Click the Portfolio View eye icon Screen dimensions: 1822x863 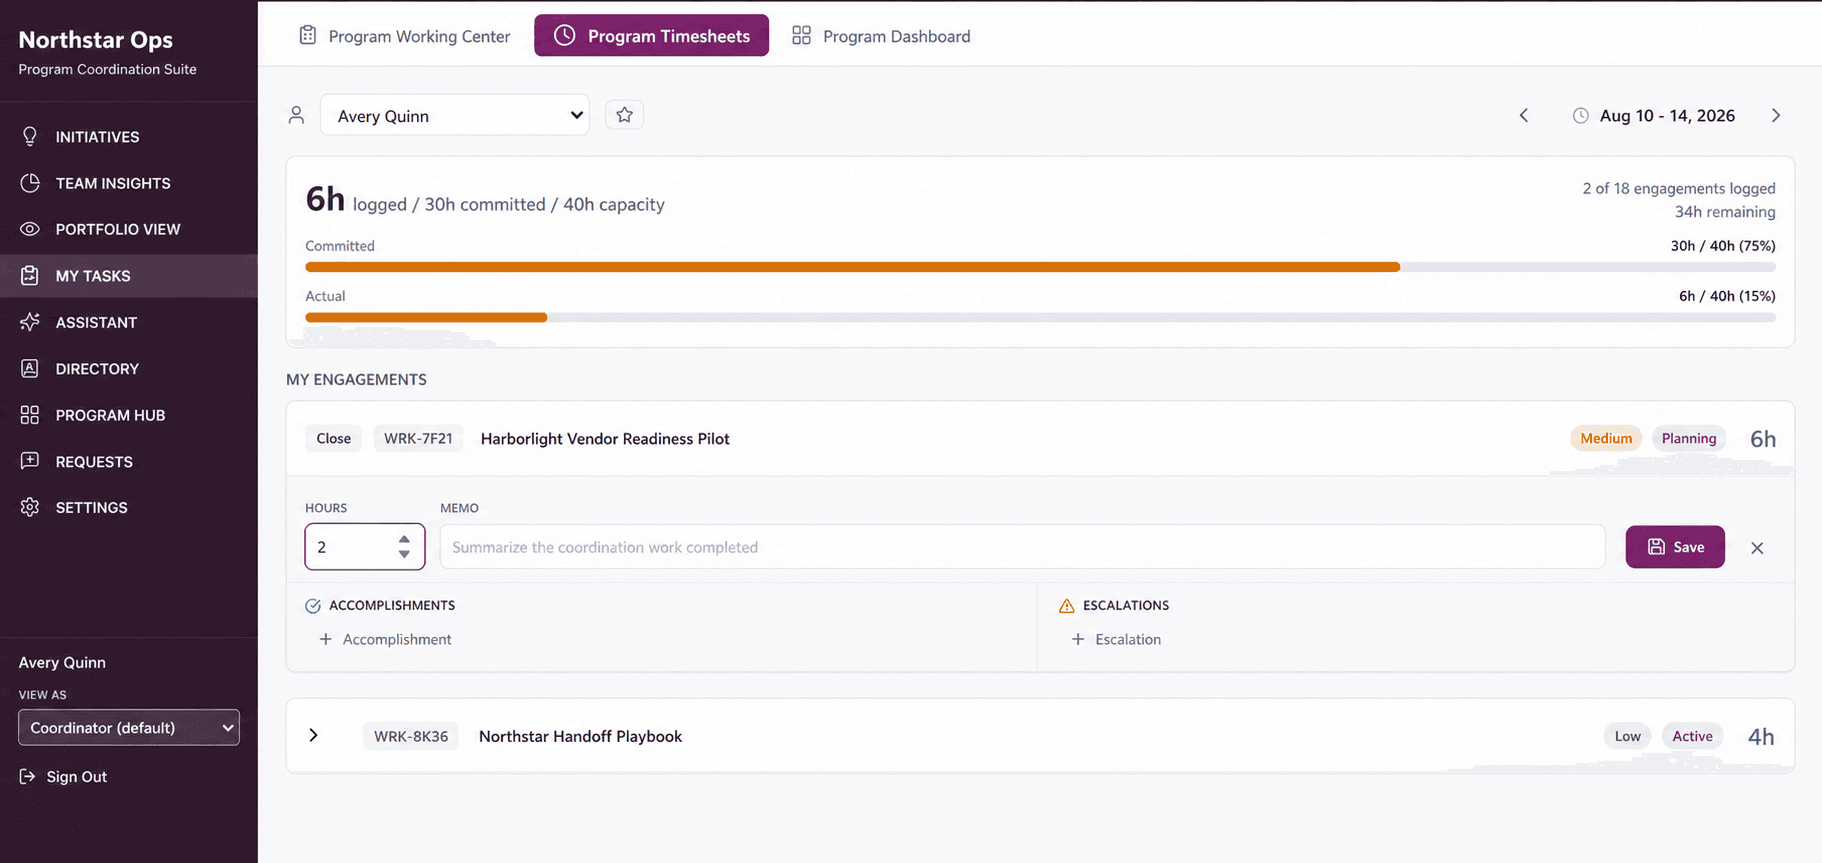coord(30,229)
